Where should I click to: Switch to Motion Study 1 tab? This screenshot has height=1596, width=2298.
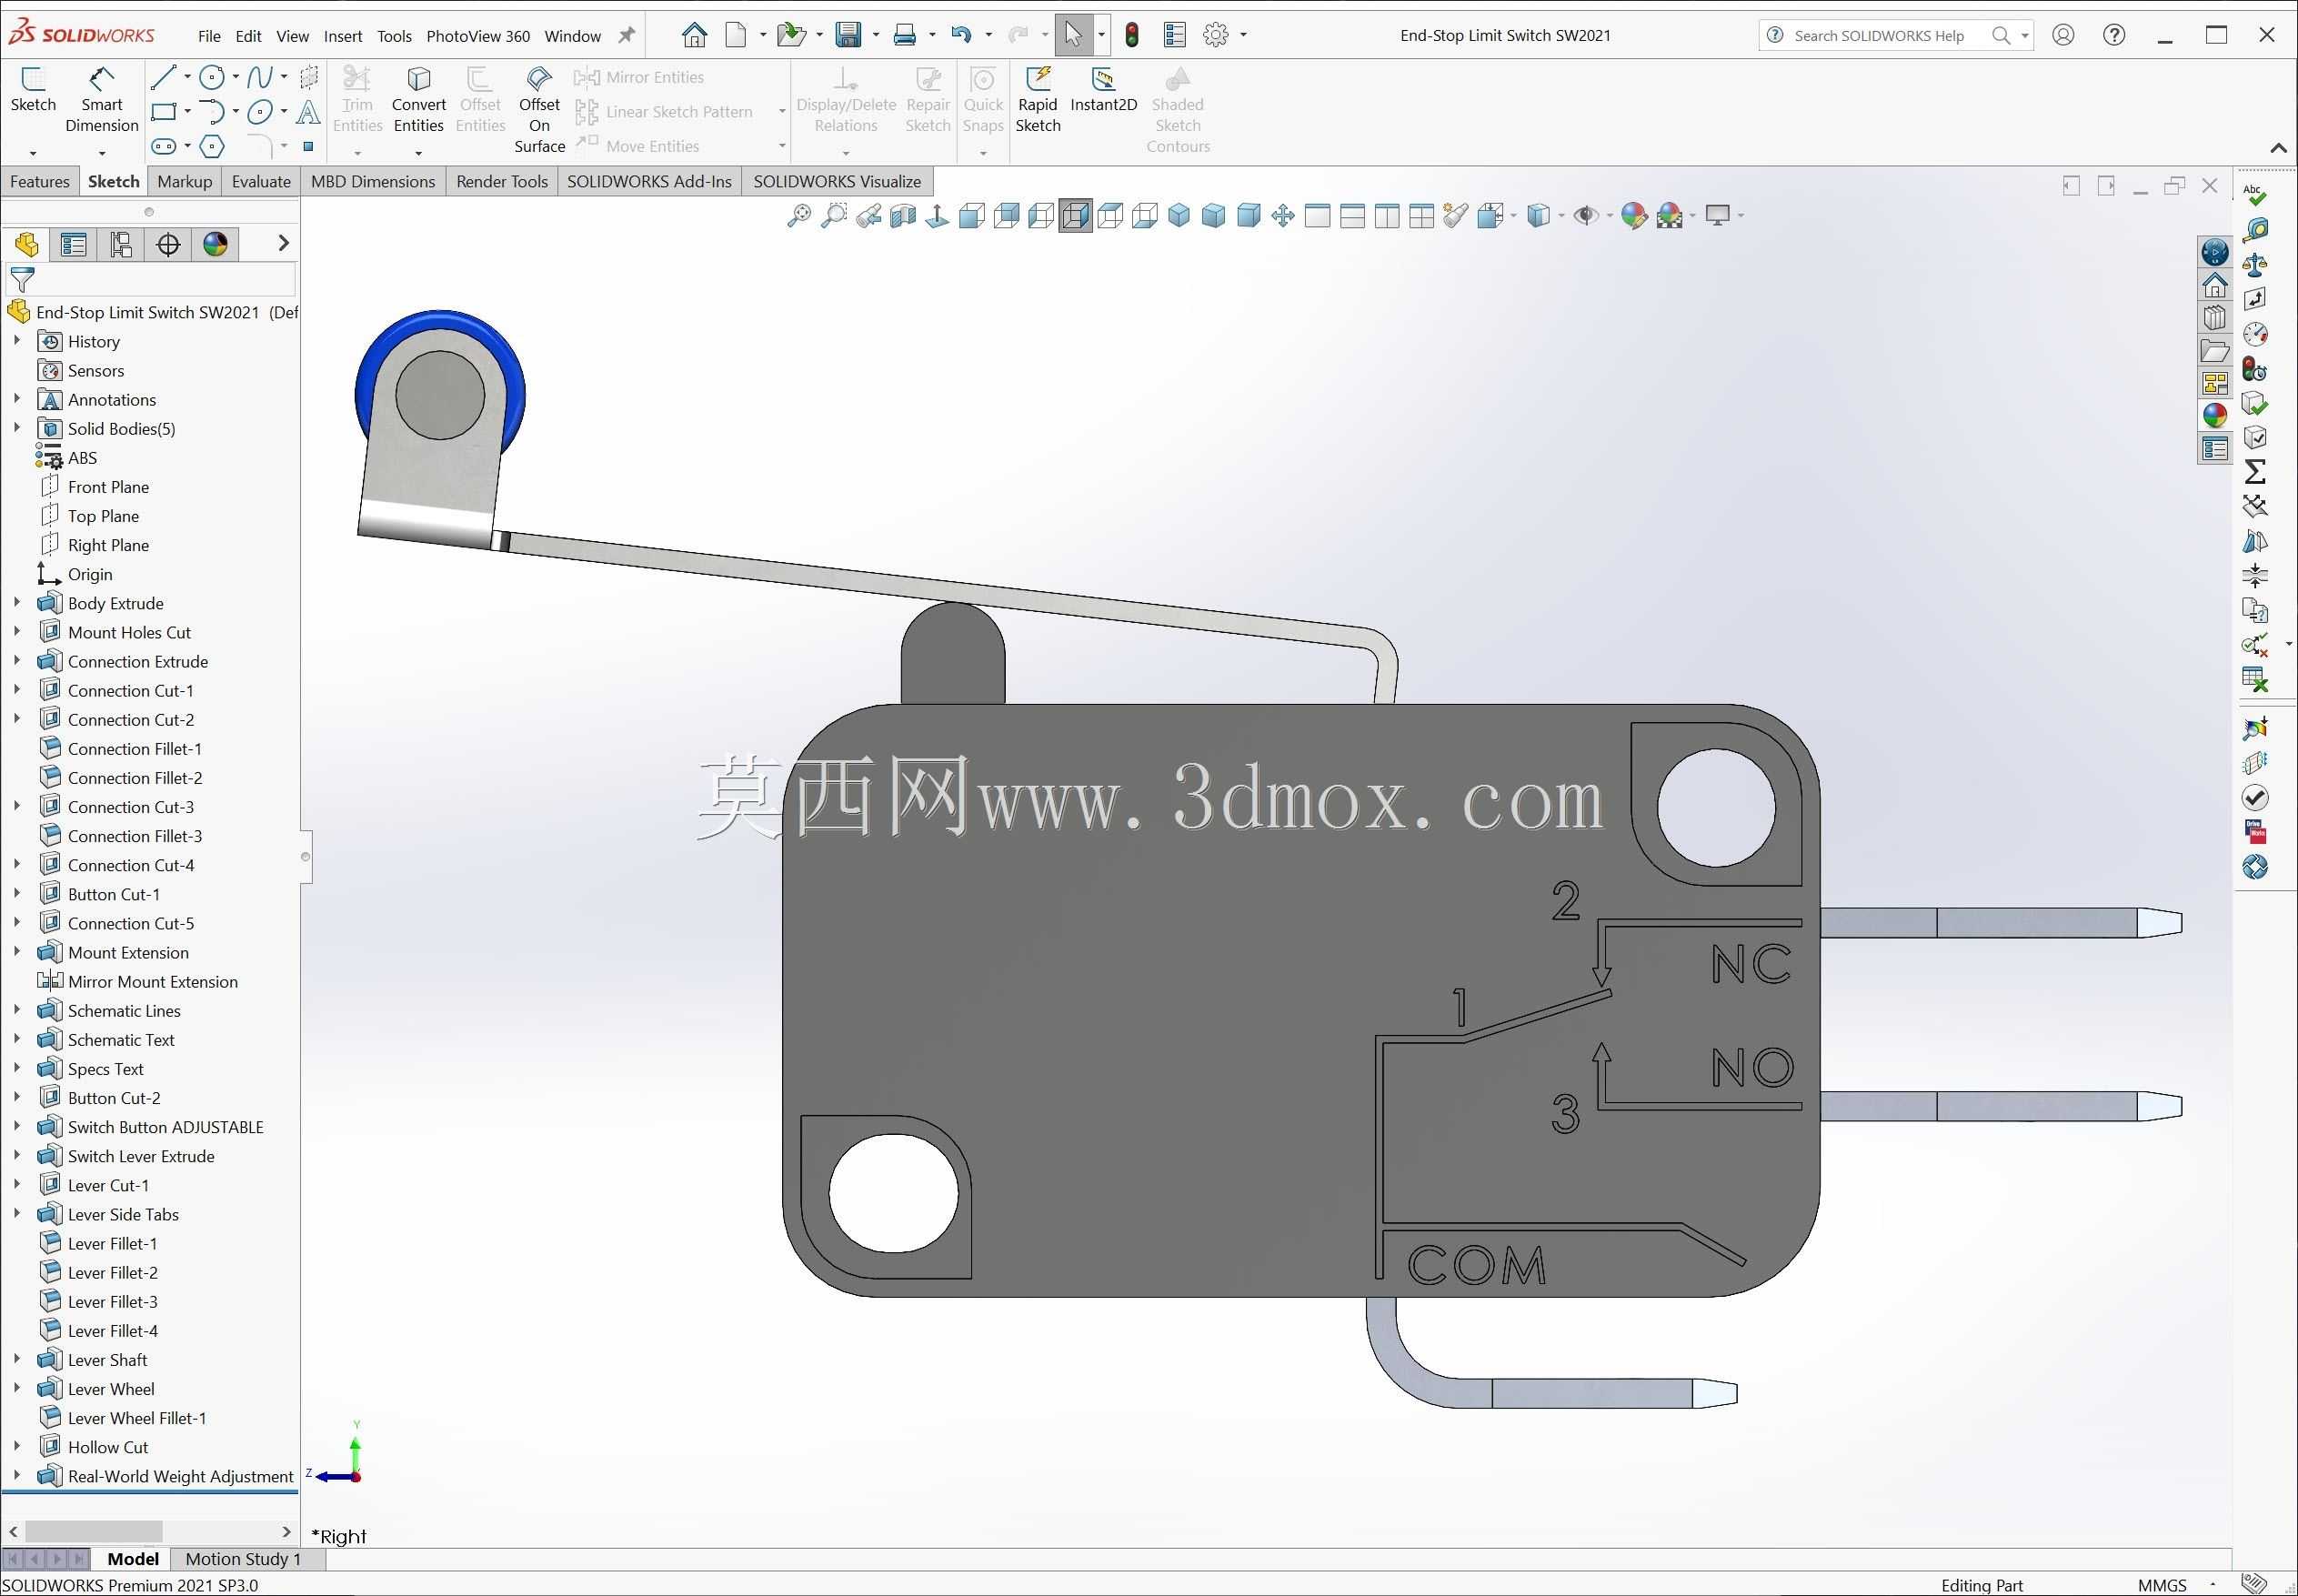coord(243,1558)
